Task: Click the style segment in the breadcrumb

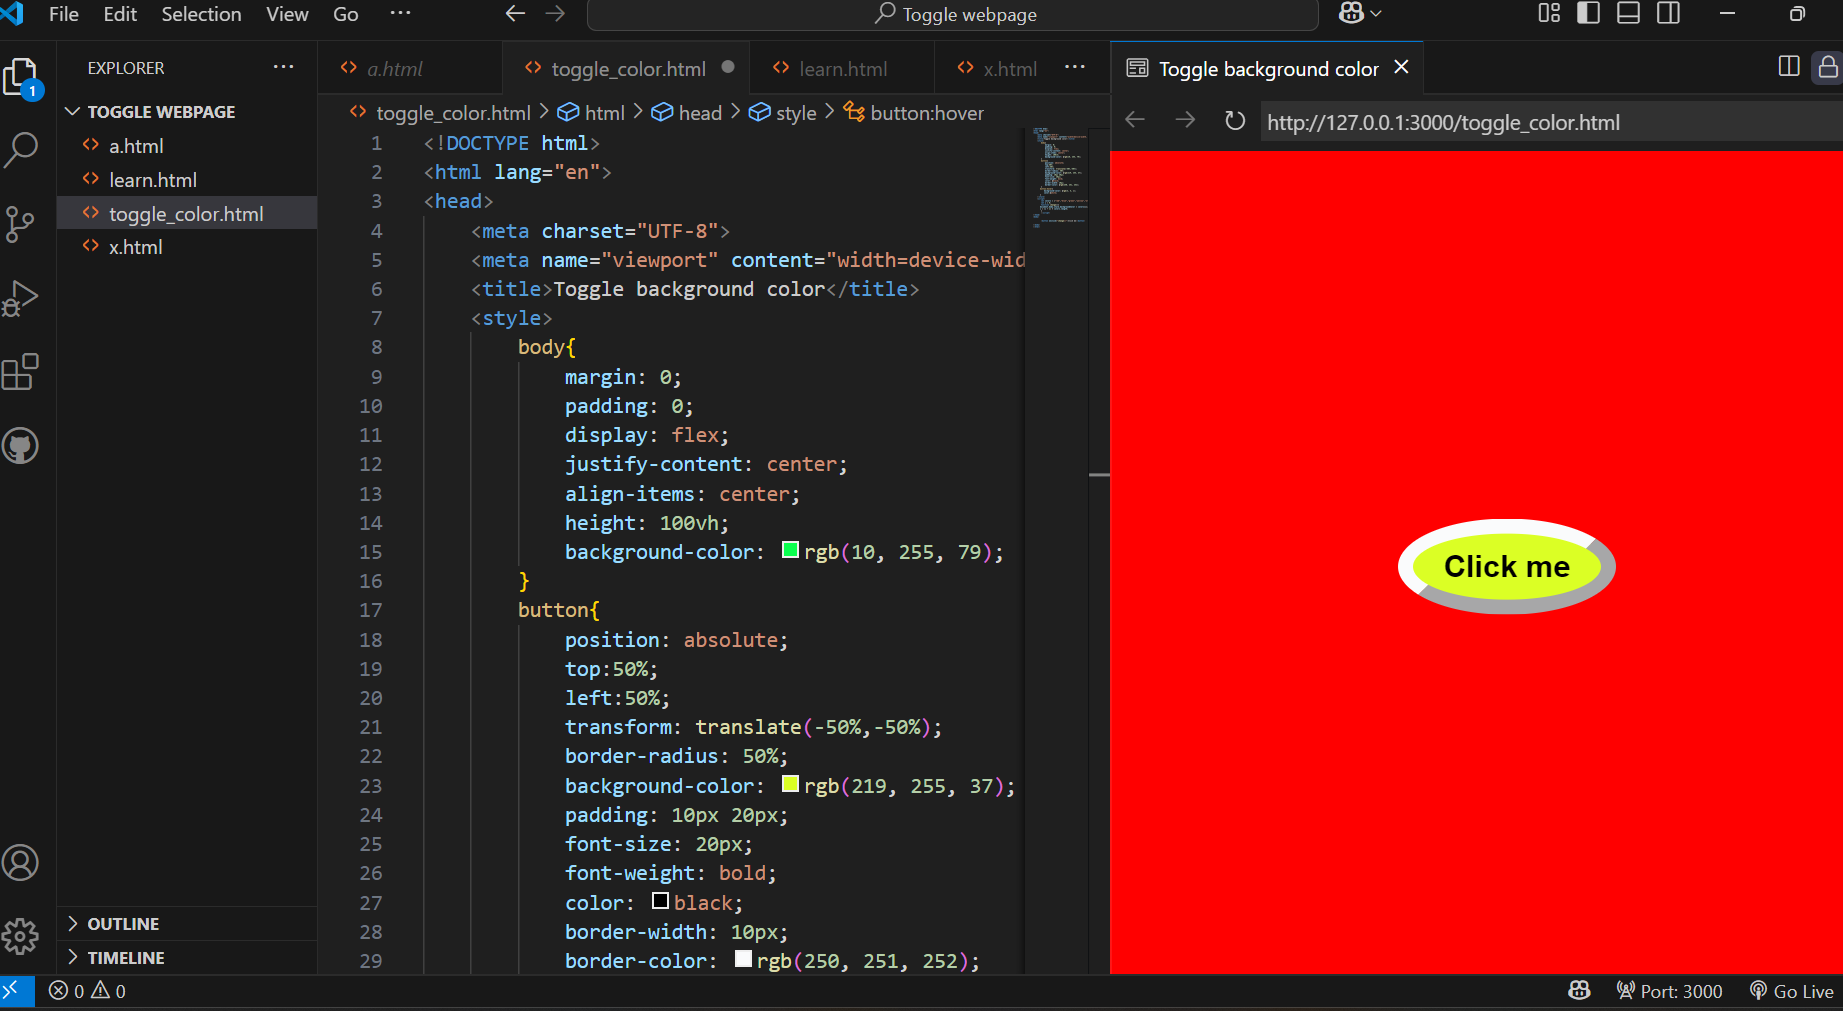Action: tap(783, 113)
